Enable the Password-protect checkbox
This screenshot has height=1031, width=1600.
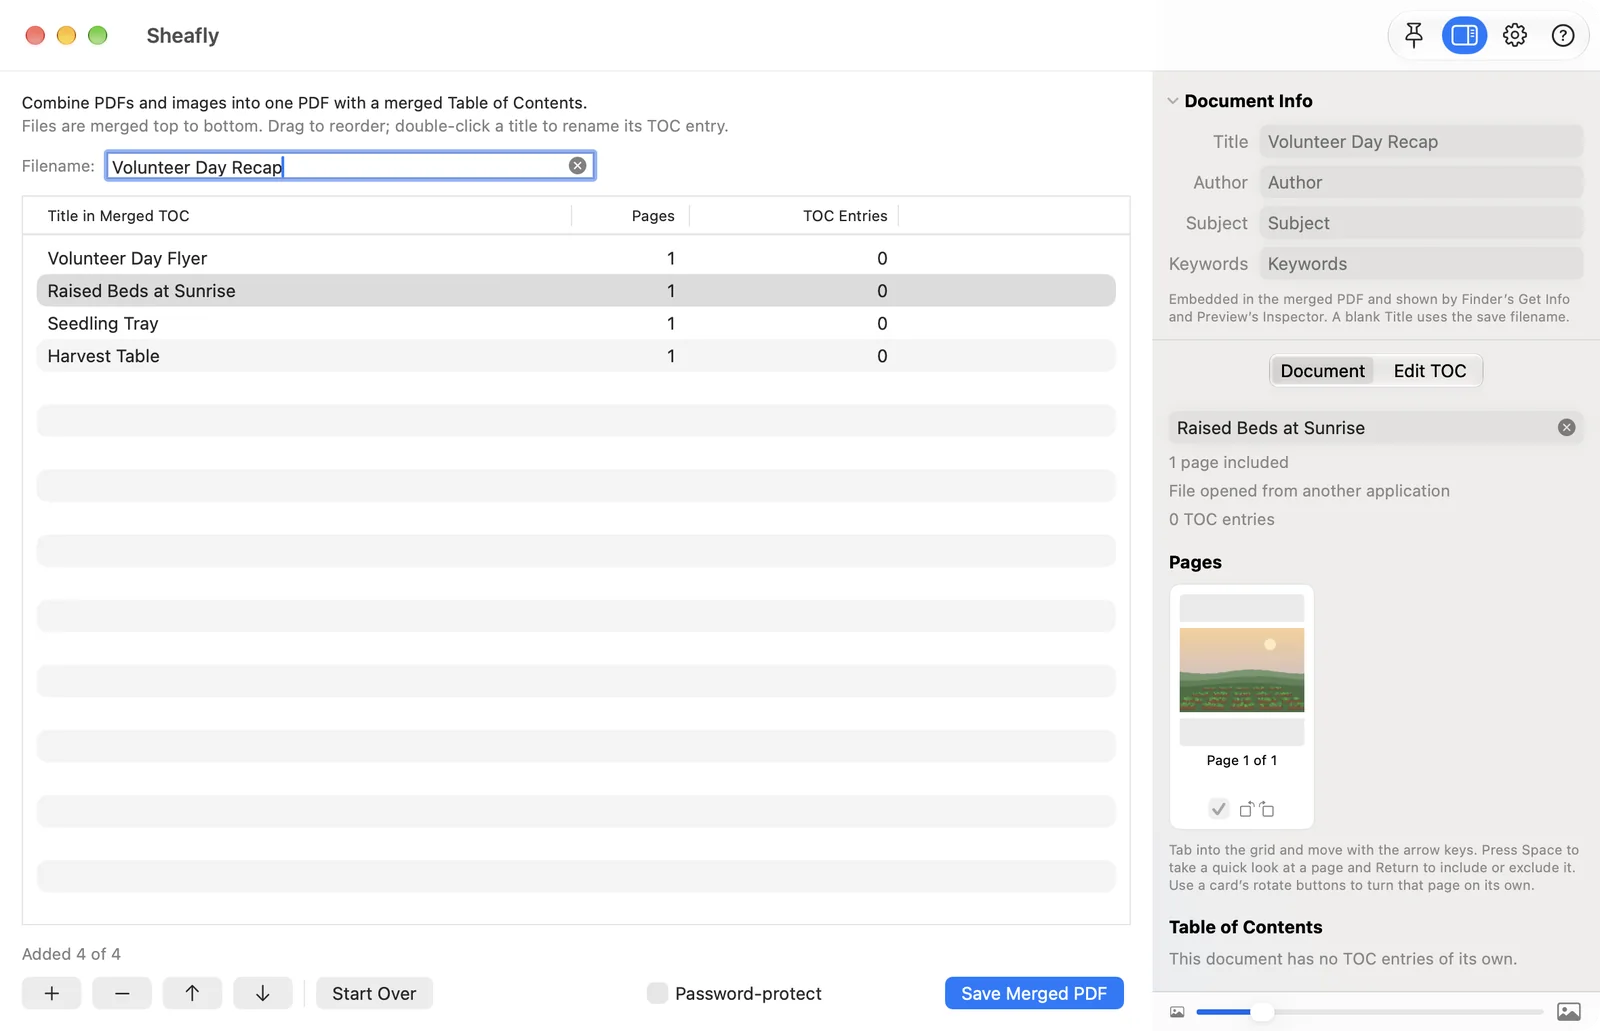pos(657,993)
